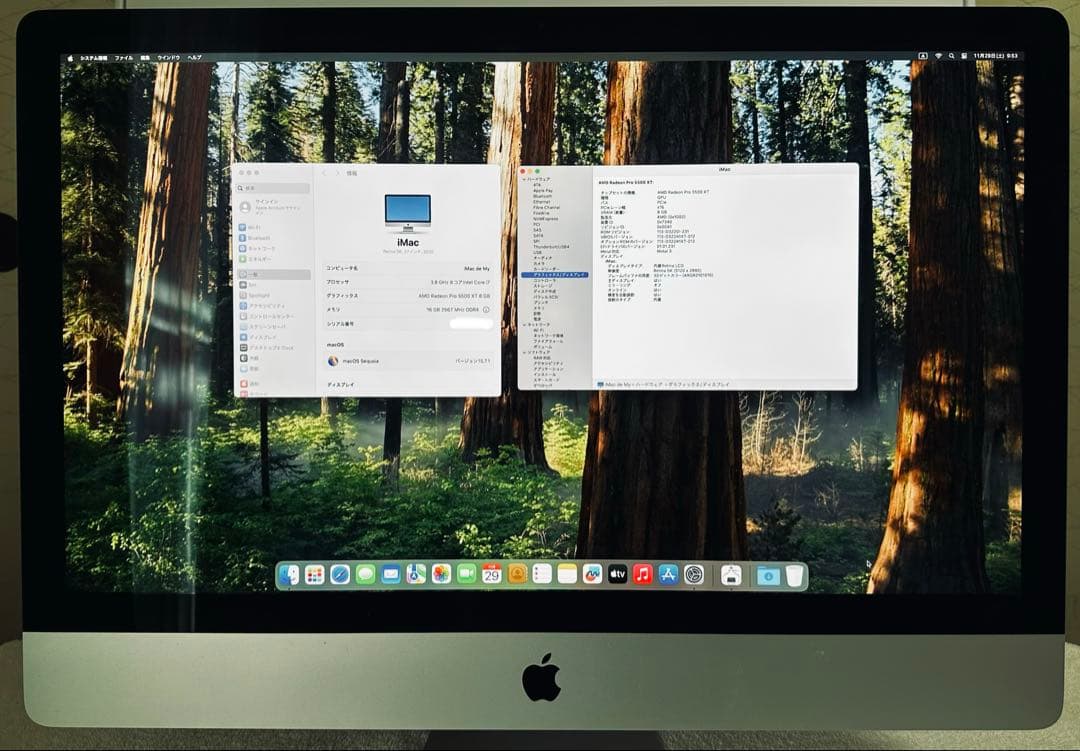
Task: Open FaceTime from the Dock
Action: click(464, 575)
